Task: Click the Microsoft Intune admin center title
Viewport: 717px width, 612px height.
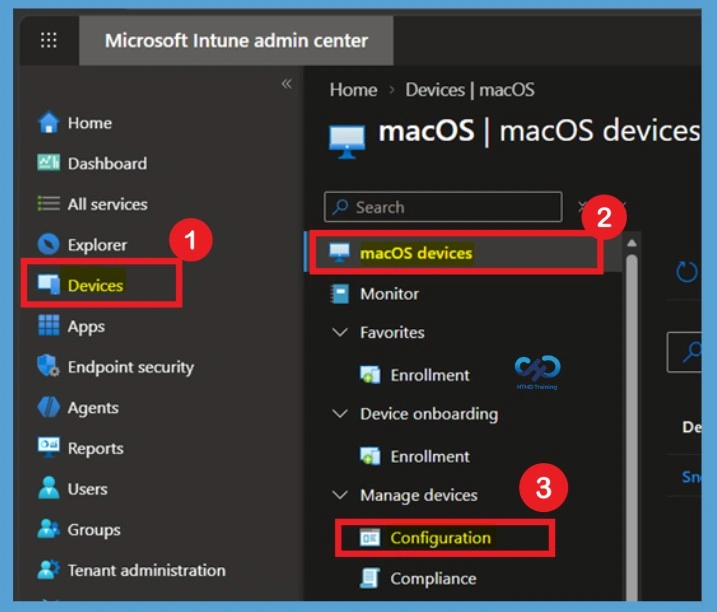Action: pos(236,41)
